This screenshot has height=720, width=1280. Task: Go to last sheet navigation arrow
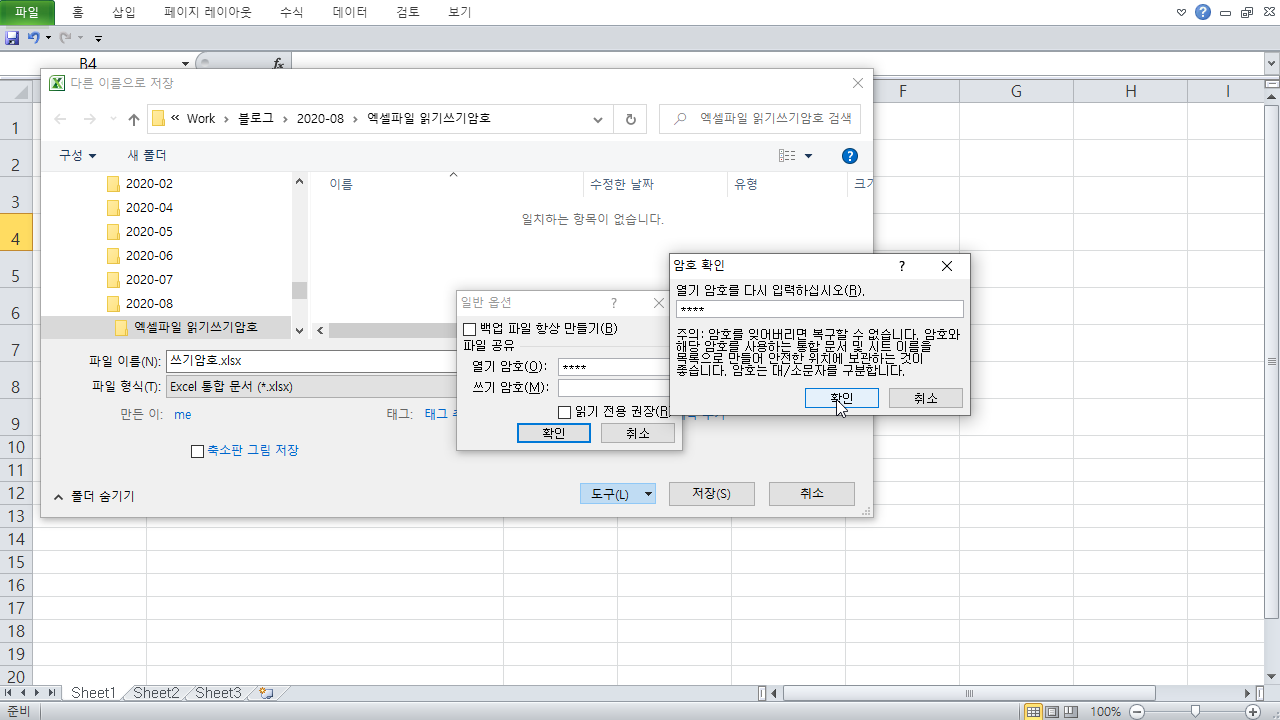(52, 692)
